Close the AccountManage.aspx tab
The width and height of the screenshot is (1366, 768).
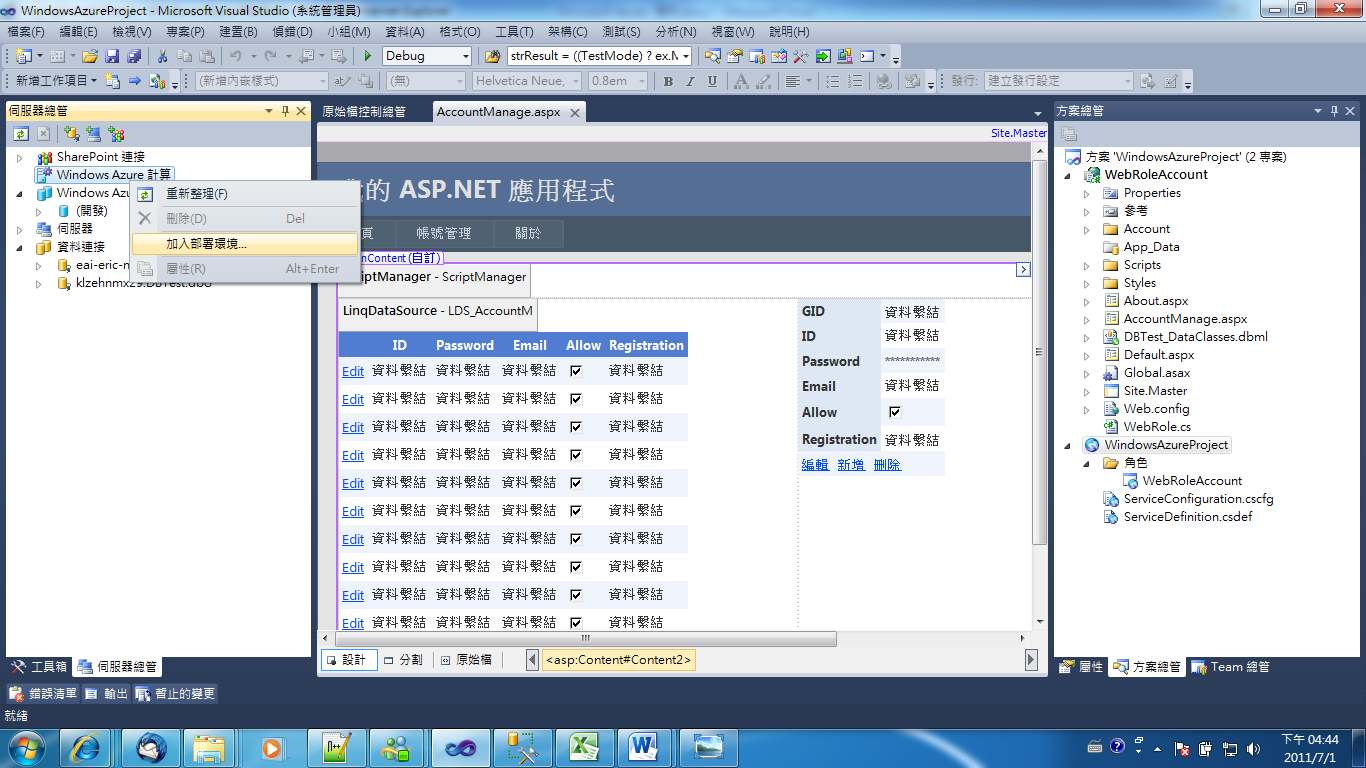pos(574,113)
